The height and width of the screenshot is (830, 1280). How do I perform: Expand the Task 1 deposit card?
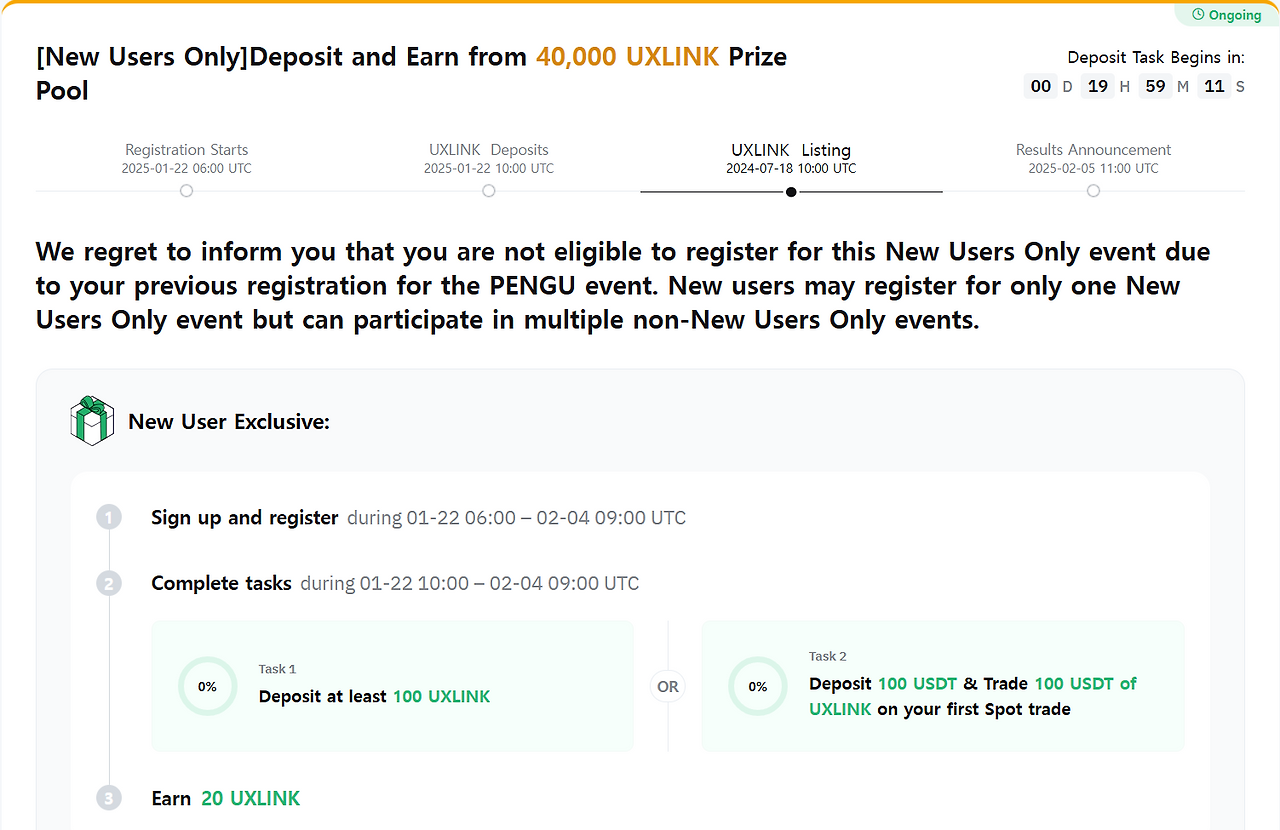pyautogui.click(x=392, y=686)
